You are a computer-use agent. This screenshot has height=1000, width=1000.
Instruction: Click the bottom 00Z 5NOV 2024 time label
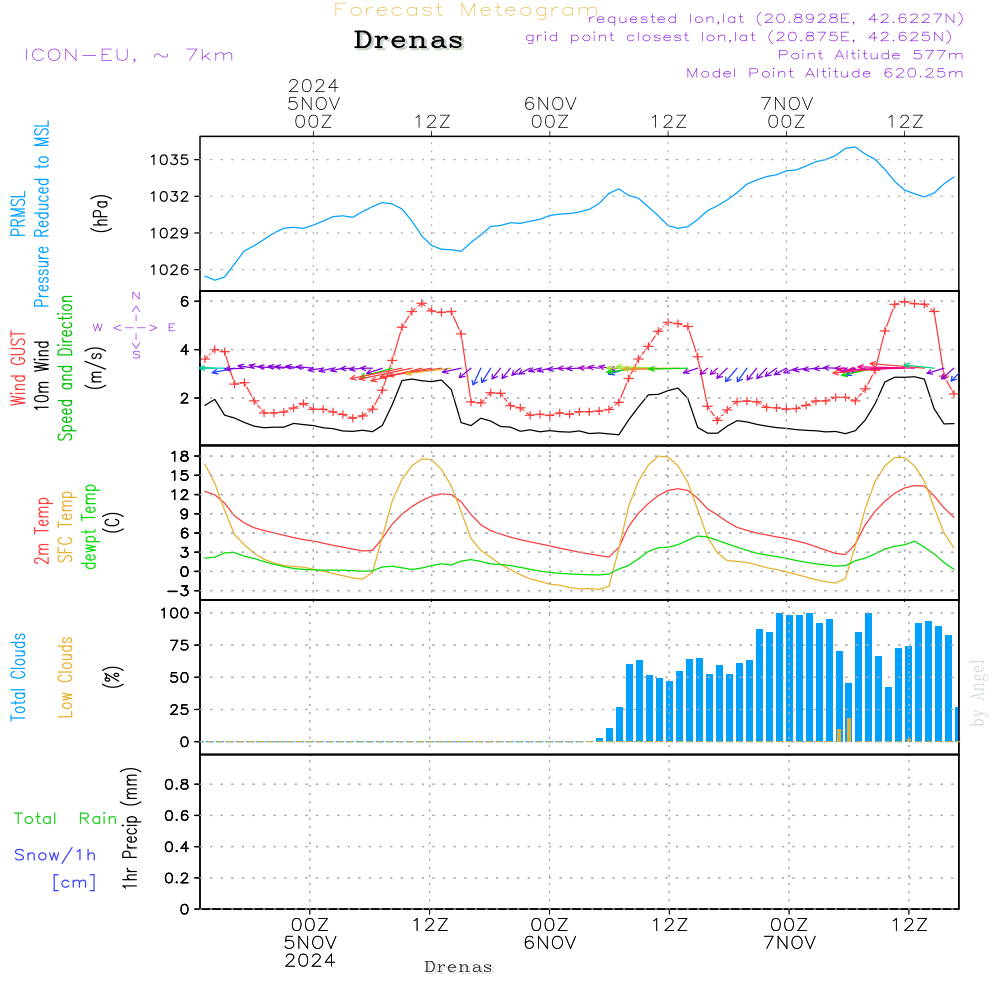pos(310,943)
